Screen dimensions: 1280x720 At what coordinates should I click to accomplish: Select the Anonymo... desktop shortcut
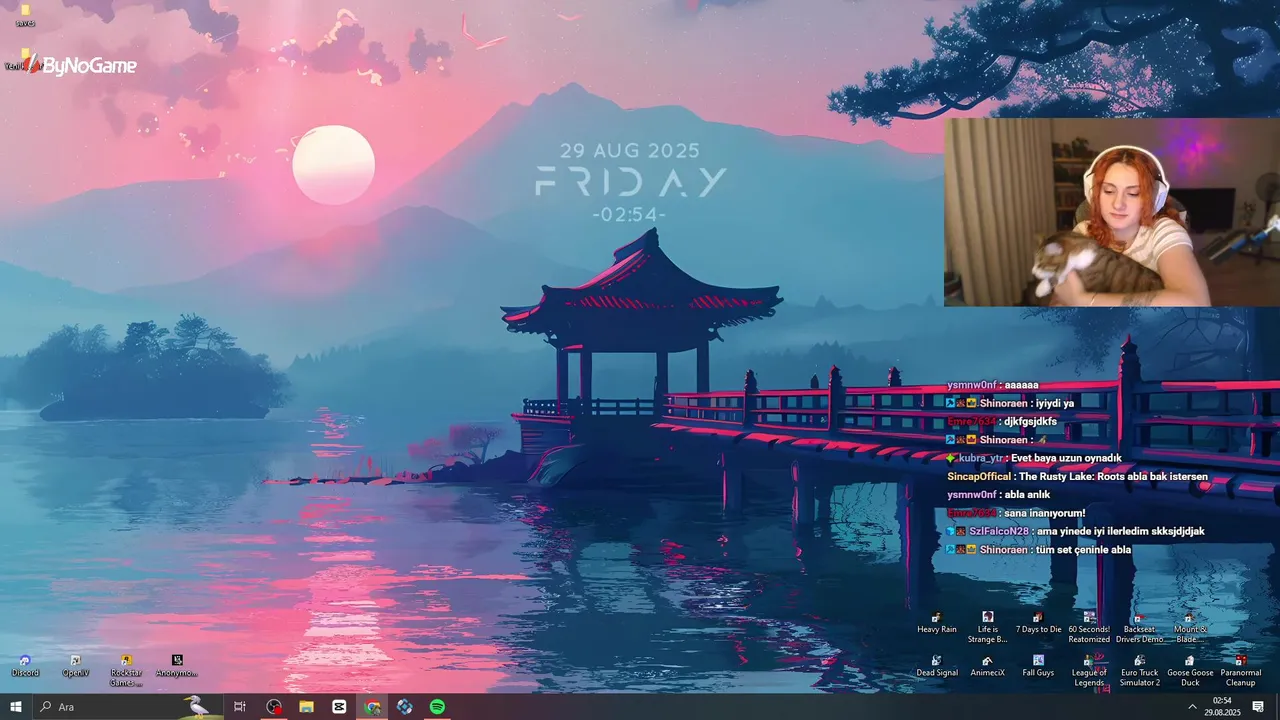click(x=177, y=667)
